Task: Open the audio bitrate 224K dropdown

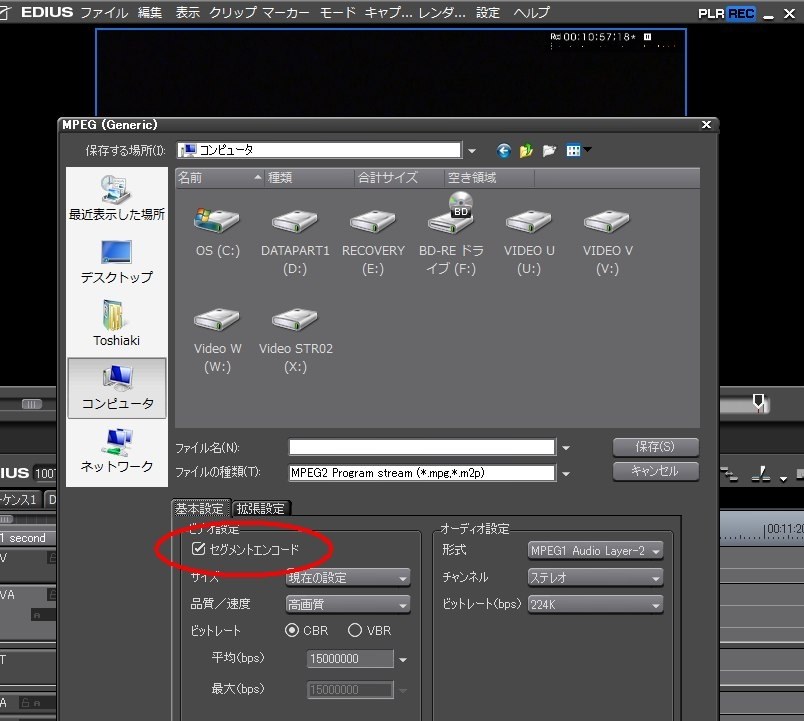Action: coord(595,605)
